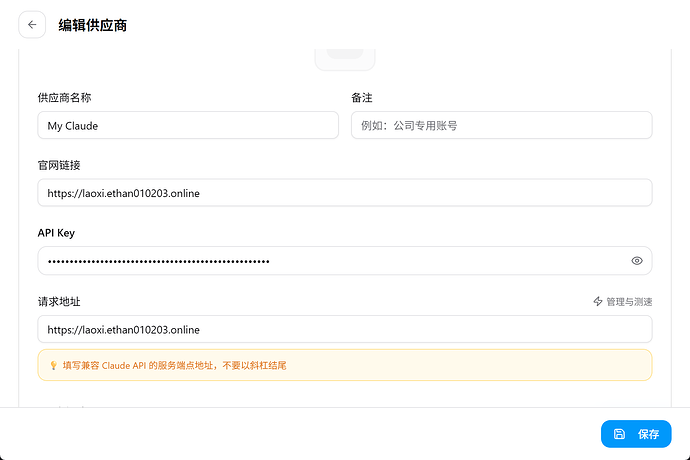Click the 官网链接 label
The height and width of the screenshot is (460, 690).
[x=59, y=166]
